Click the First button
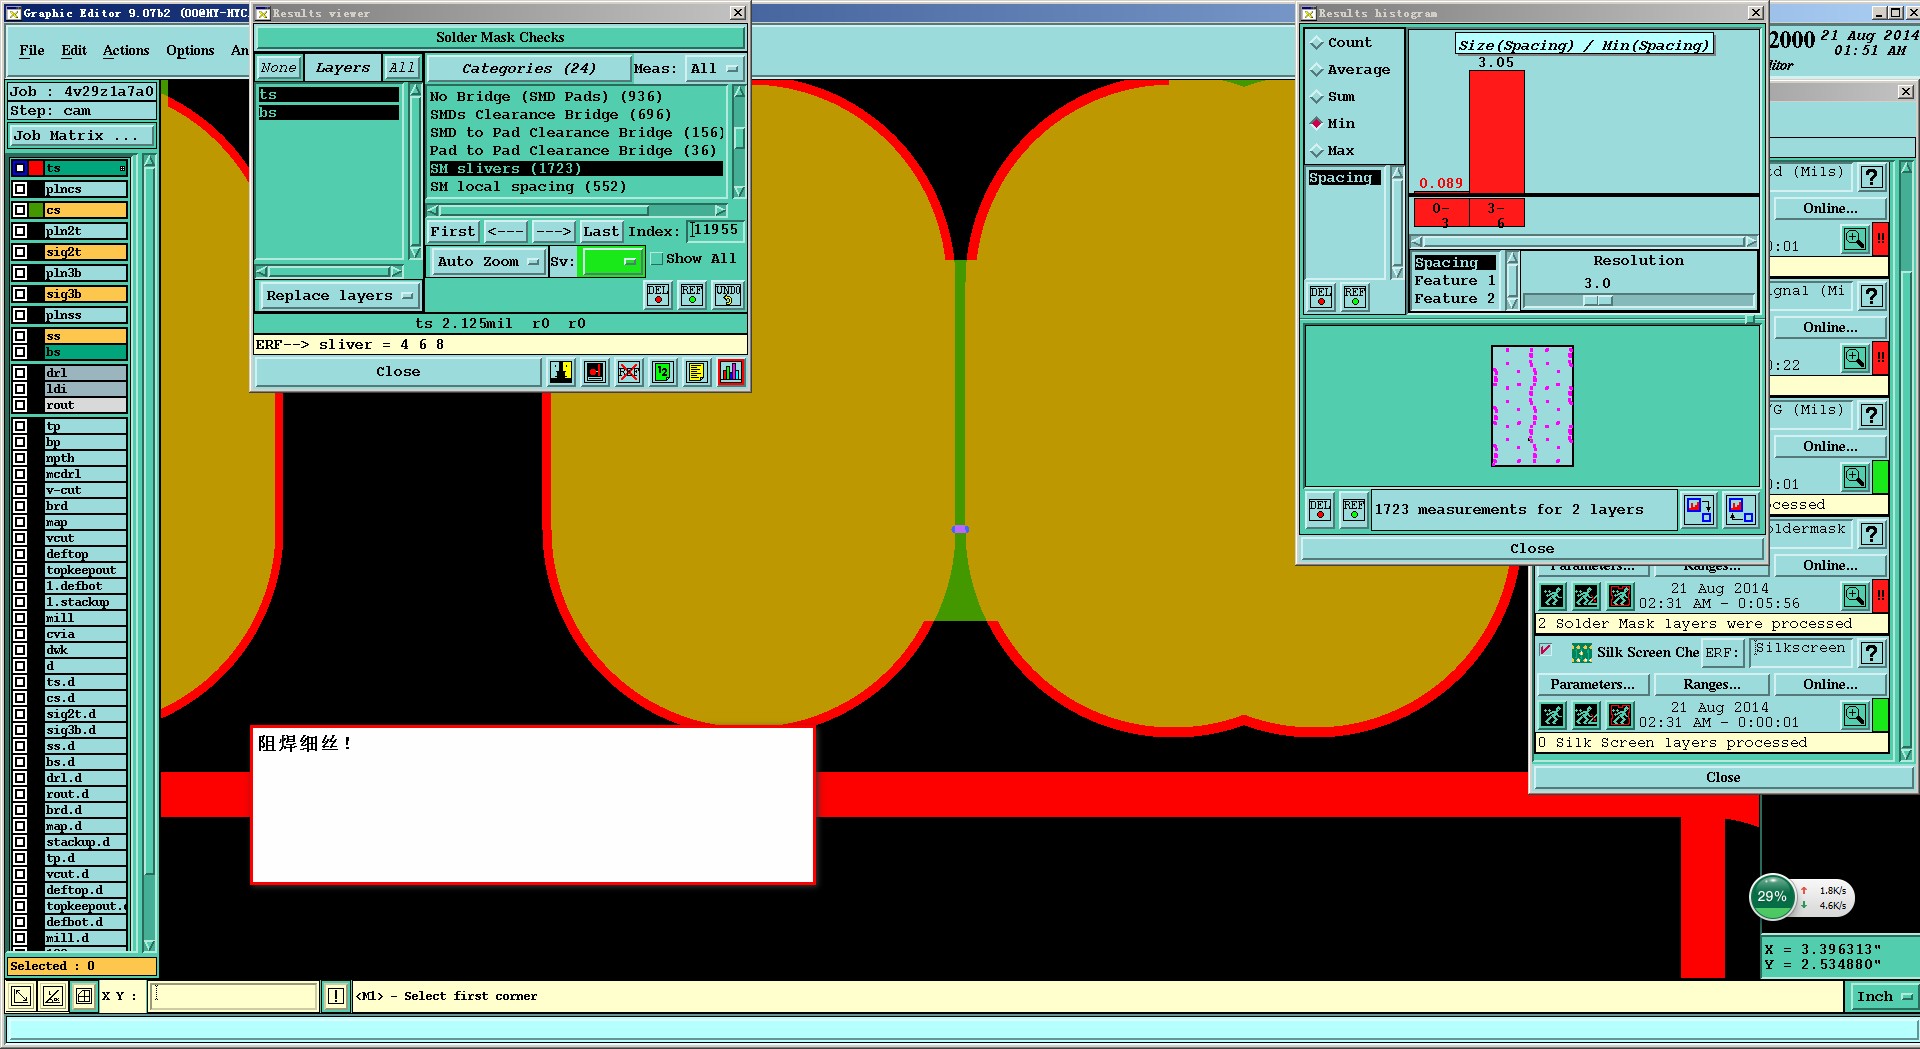Screen dimensions: 1920x1049 pos(452,232)
